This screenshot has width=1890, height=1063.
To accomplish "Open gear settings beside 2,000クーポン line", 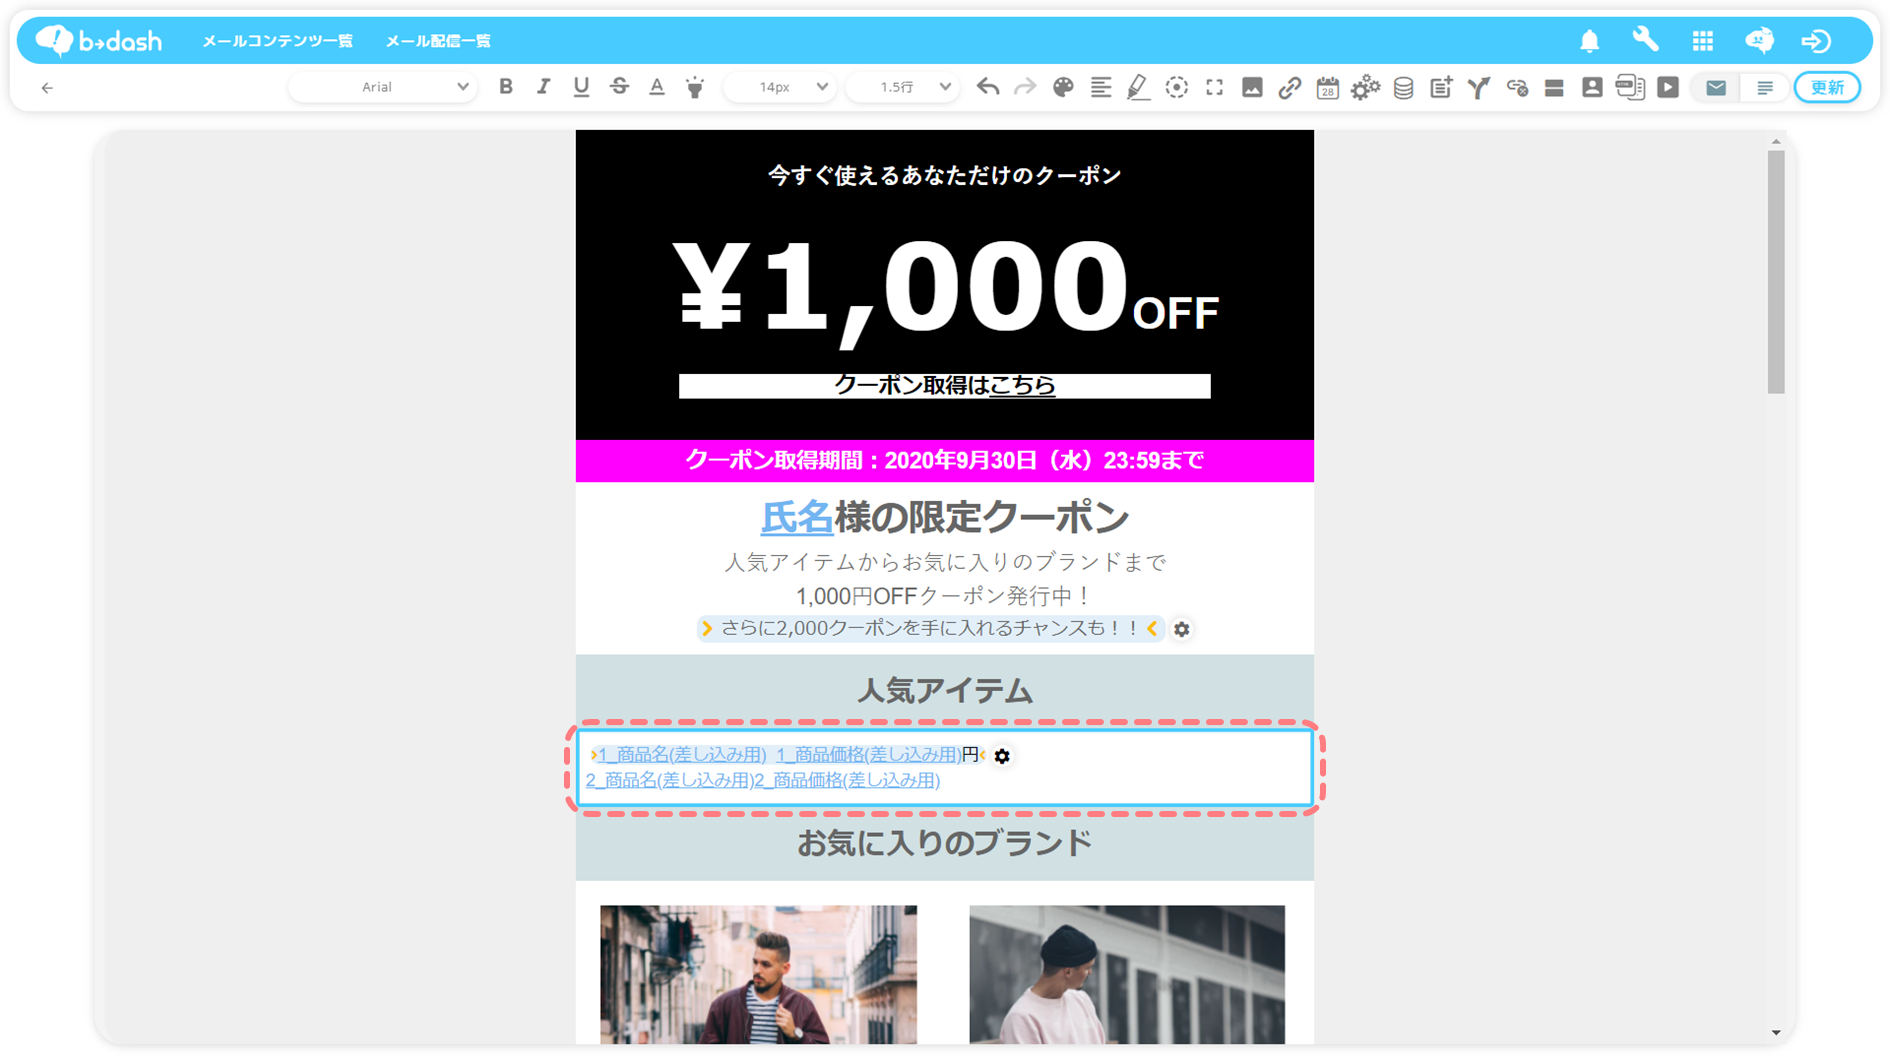I will [x=1182, y=629].
